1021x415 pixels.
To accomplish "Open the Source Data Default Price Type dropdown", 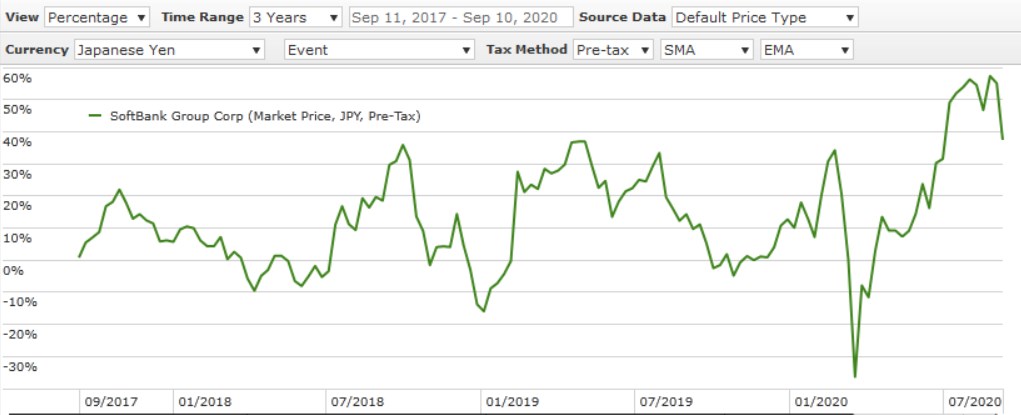I will pos(765,17).
